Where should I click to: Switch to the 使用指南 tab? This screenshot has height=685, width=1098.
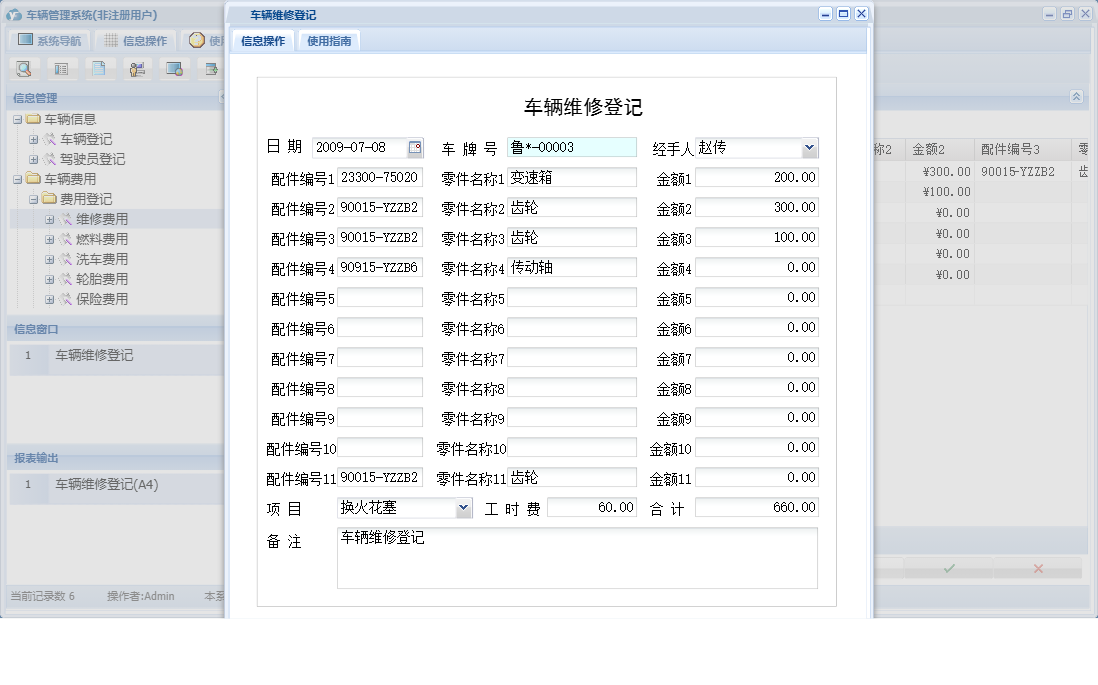click(x=329, y=41)
